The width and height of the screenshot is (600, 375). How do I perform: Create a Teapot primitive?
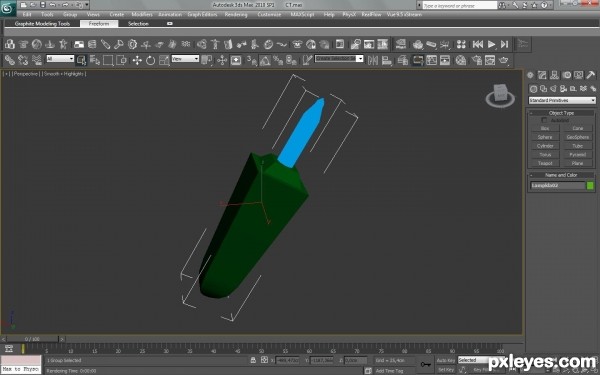click(x=545, y=163)
